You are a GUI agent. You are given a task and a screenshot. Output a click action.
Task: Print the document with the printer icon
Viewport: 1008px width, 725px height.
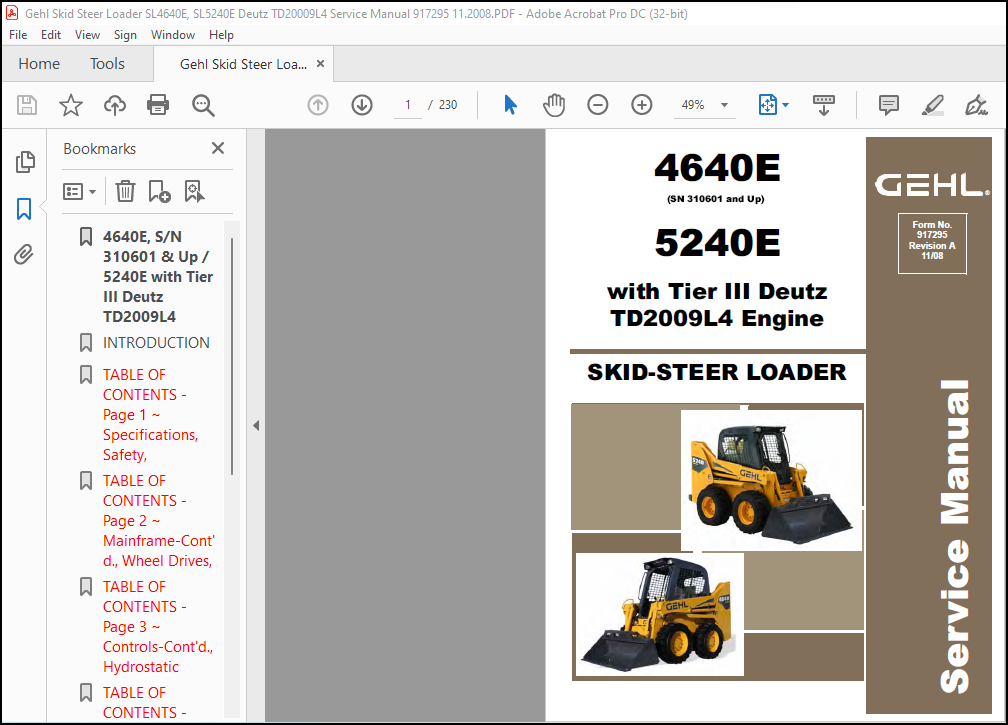pos(158,105)
